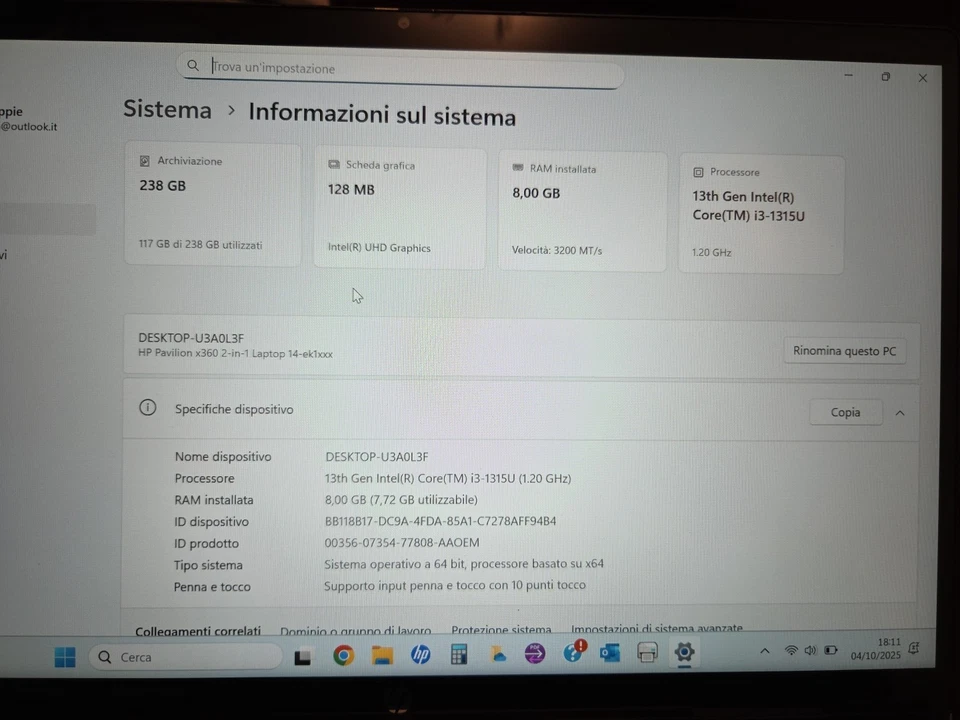Open the purple PDF converter taskbar icon
Viewport: 960px width, 720px height.
[535, 656]
